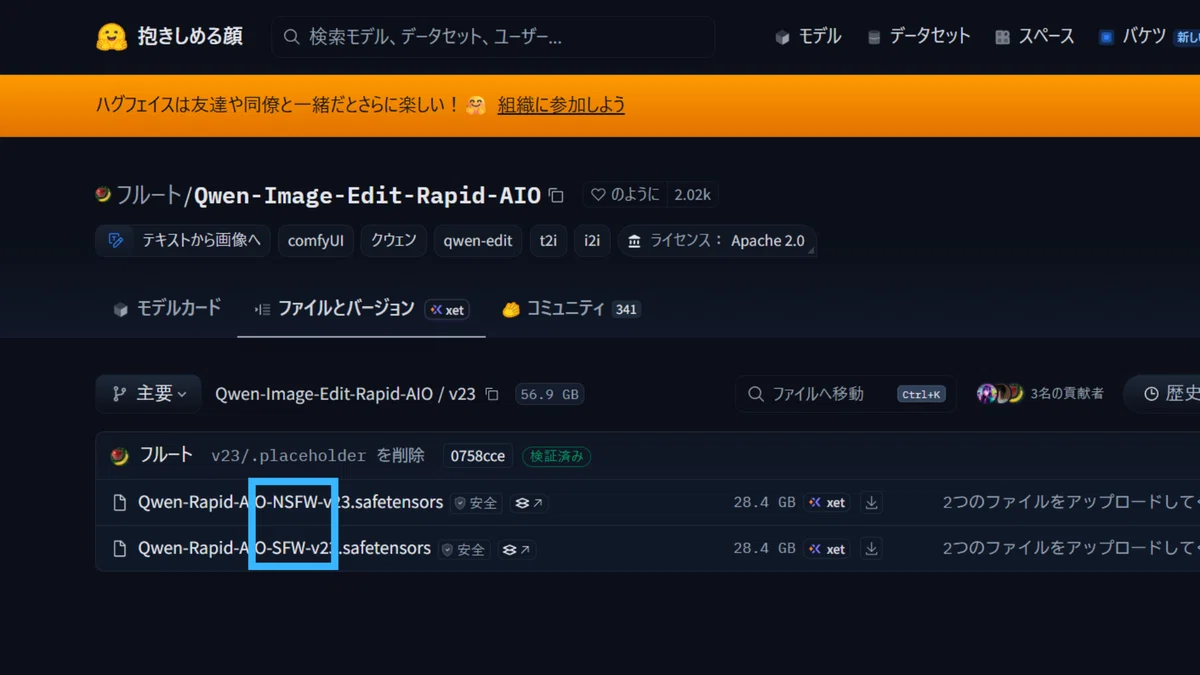Click the ライセンス Apache 2.0 tag
Screen dimensions: 1200x675
tap(717, 241)
